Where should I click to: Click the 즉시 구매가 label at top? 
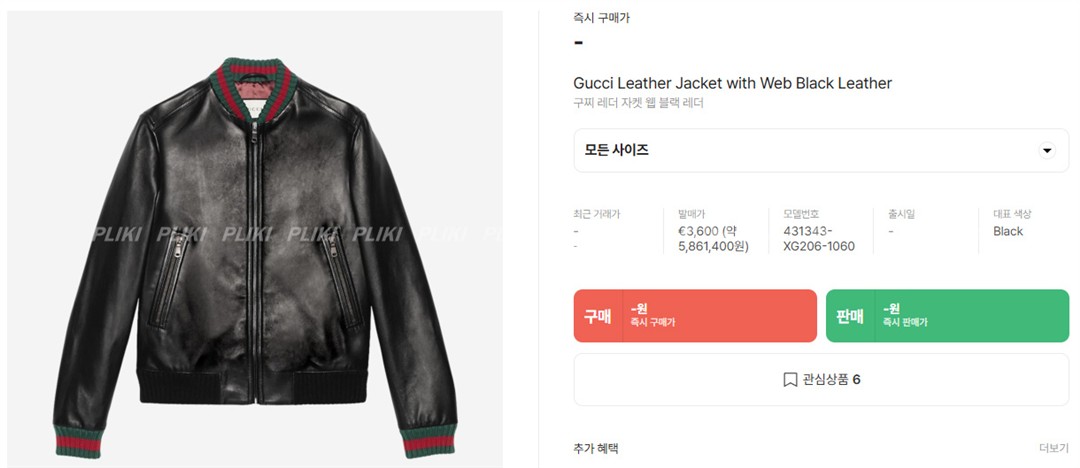[x=601, y=18]
